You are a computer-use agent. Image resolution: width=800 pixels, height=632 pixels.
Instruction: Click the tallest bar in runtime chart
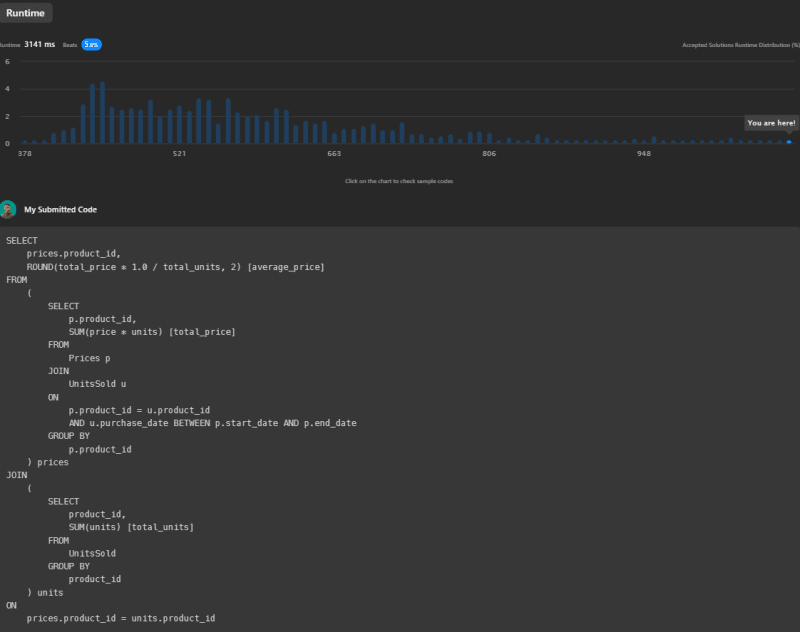[103, 112]
